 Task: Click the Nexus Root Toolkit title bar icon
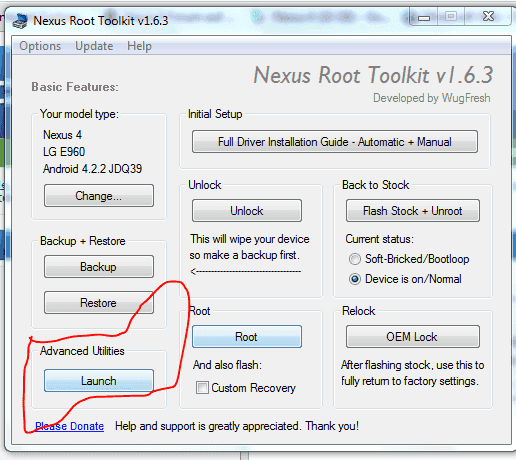[x=20, y=21]
